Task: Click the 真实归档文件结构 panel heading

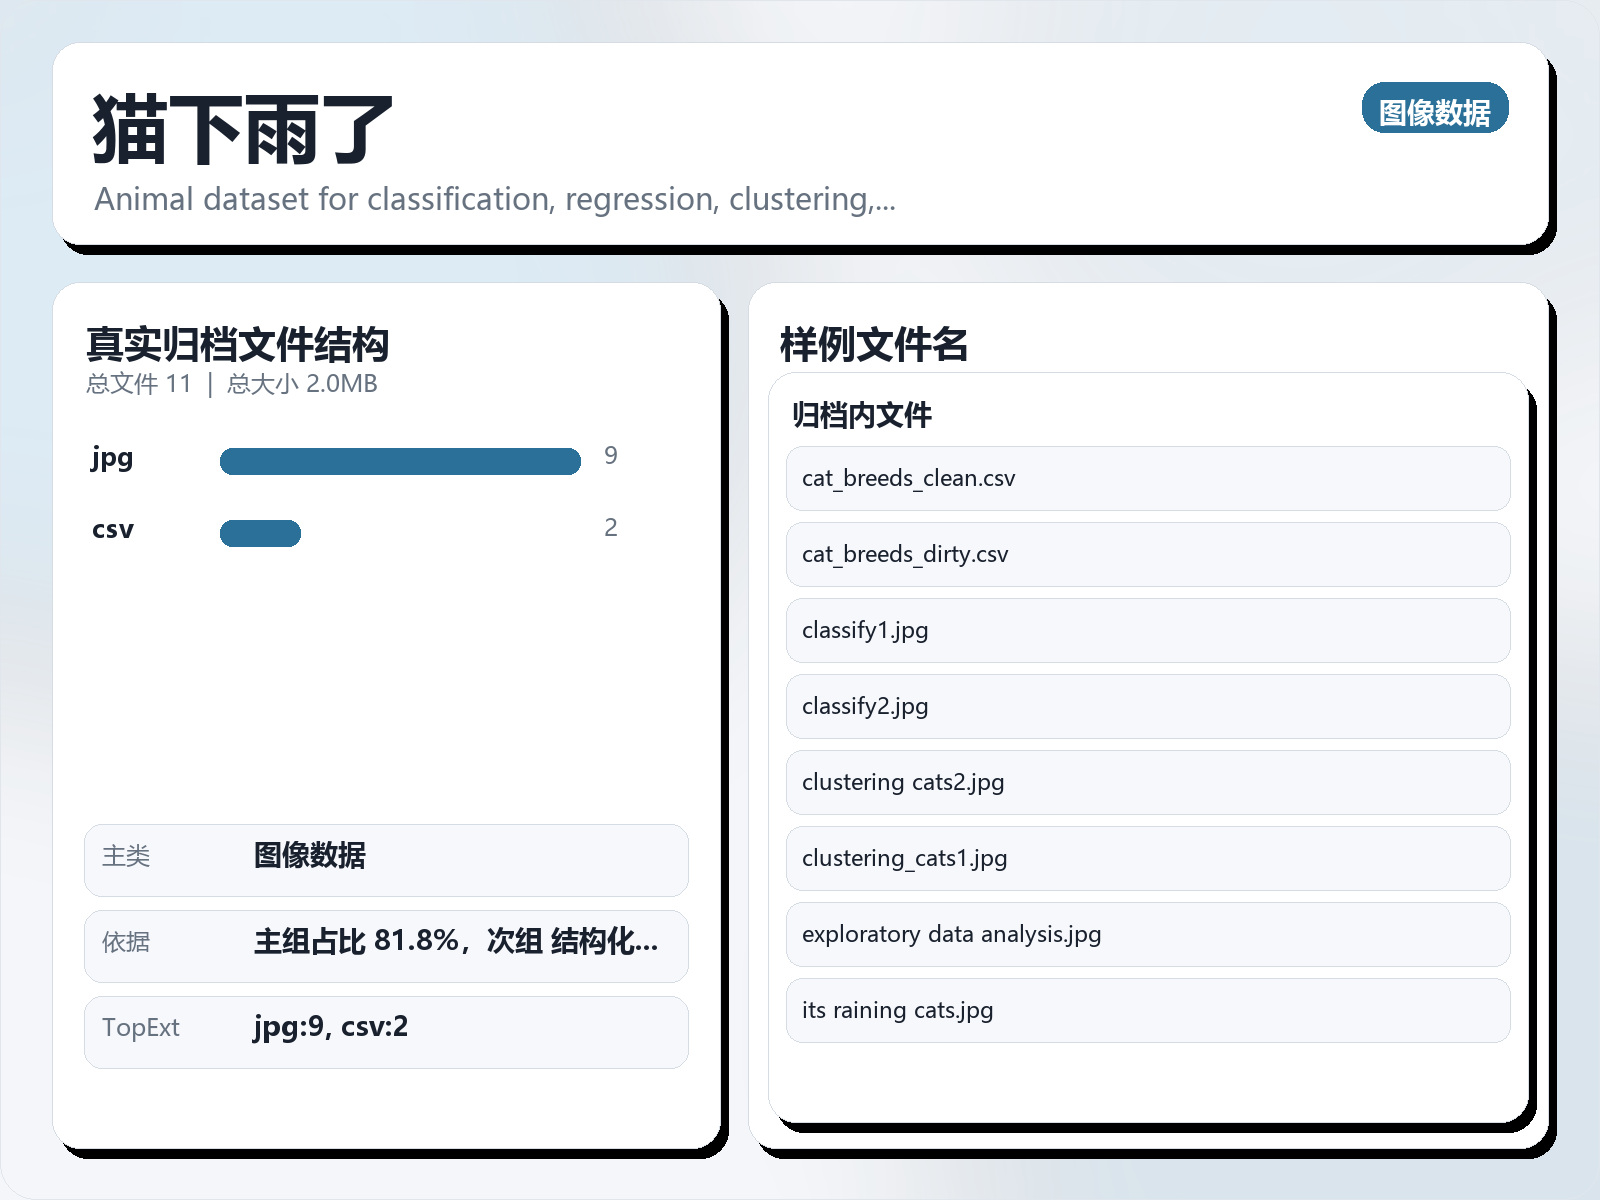Action: (x=237, y=345)
